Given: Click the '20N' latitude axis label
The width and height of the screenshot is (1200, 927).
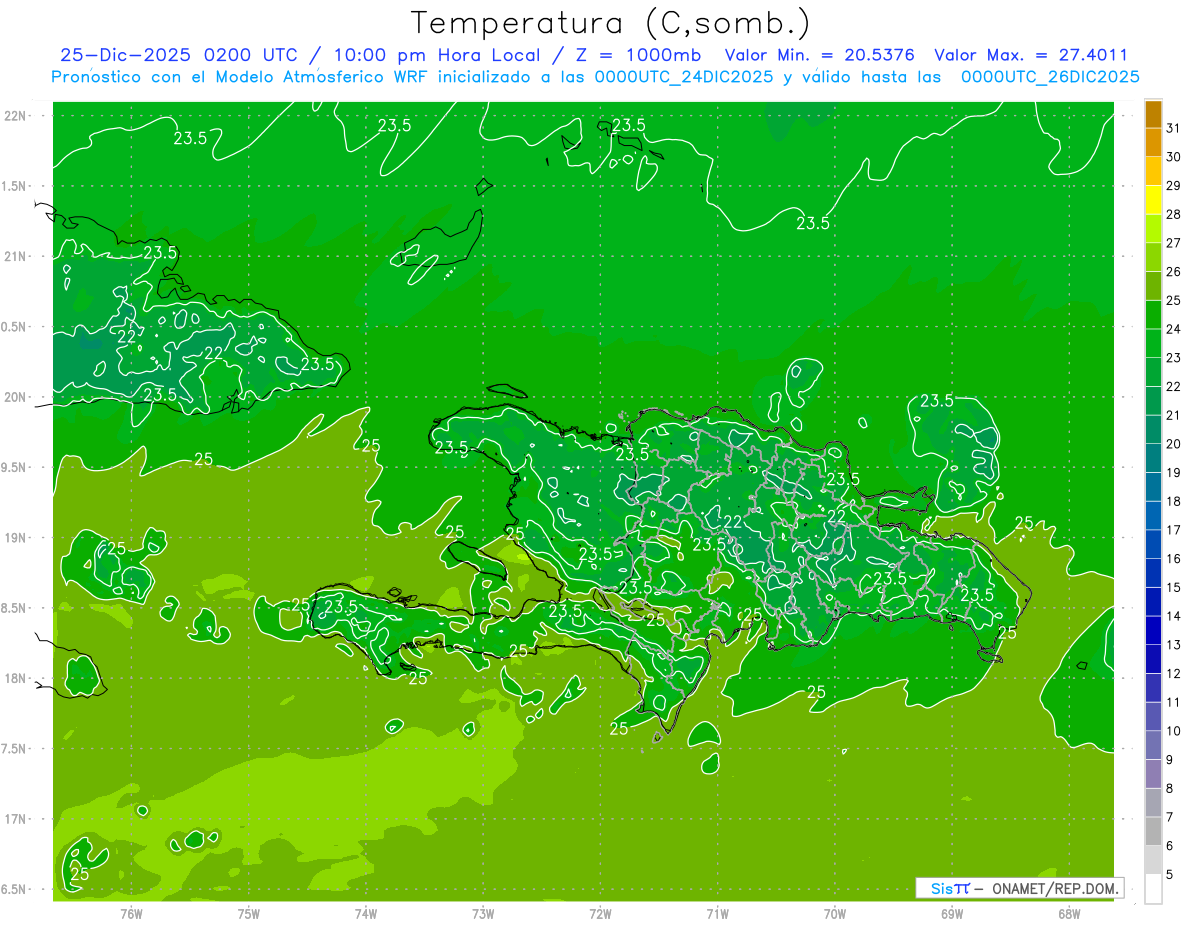Looking at the screenshot, I should point(15,397).
